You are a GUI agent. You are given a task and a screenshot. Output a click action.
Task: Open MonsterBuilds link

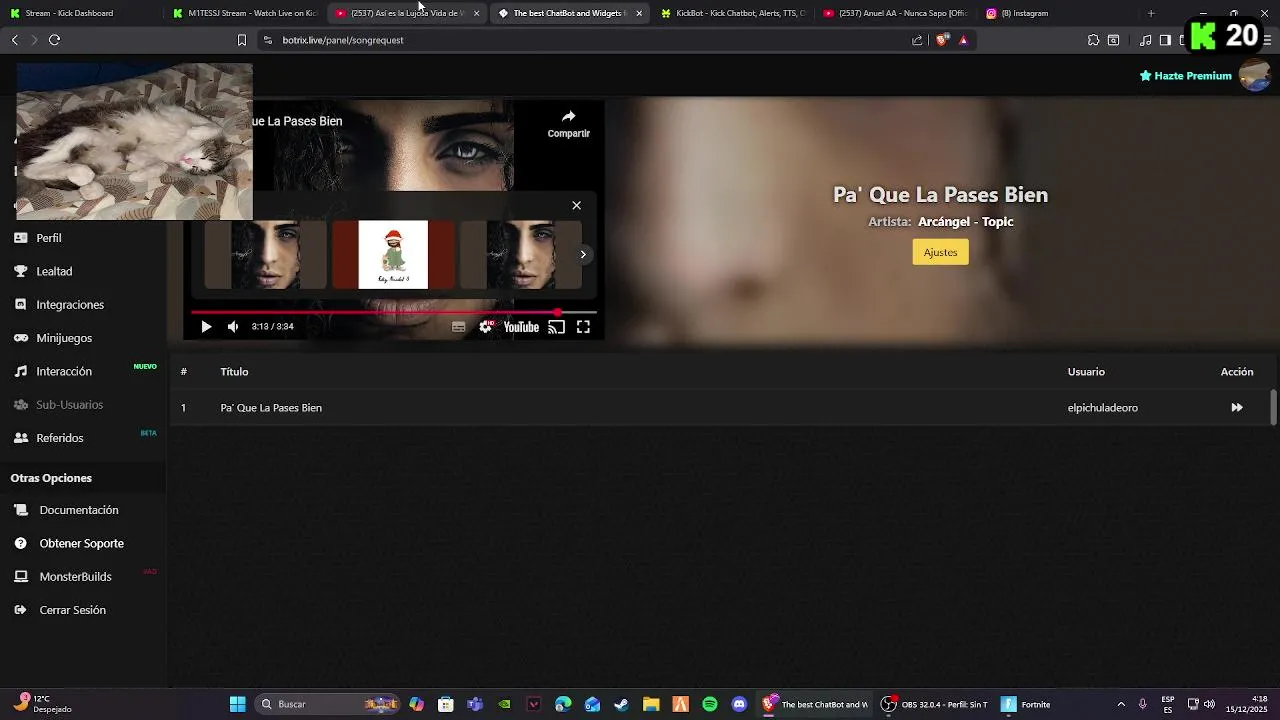click(75, 577)
